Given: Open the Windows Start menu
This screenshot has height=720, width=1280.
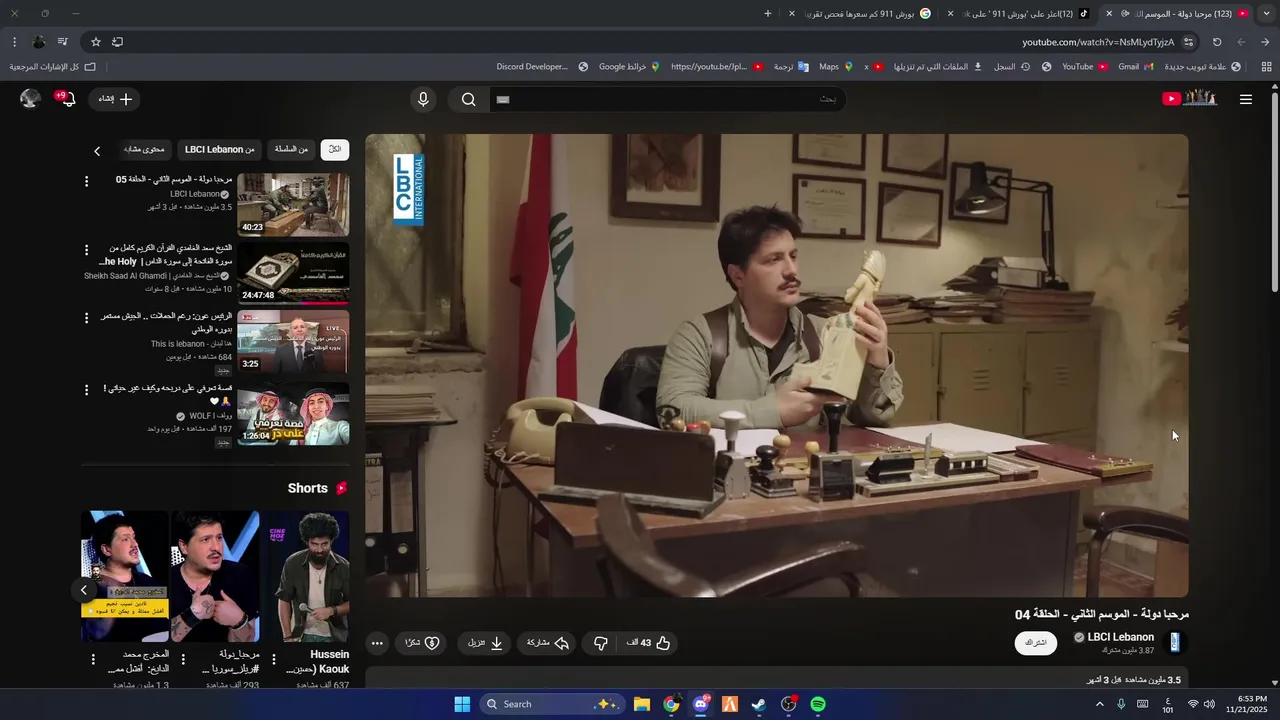Looking at the screenshot, I should pos(462,704).
